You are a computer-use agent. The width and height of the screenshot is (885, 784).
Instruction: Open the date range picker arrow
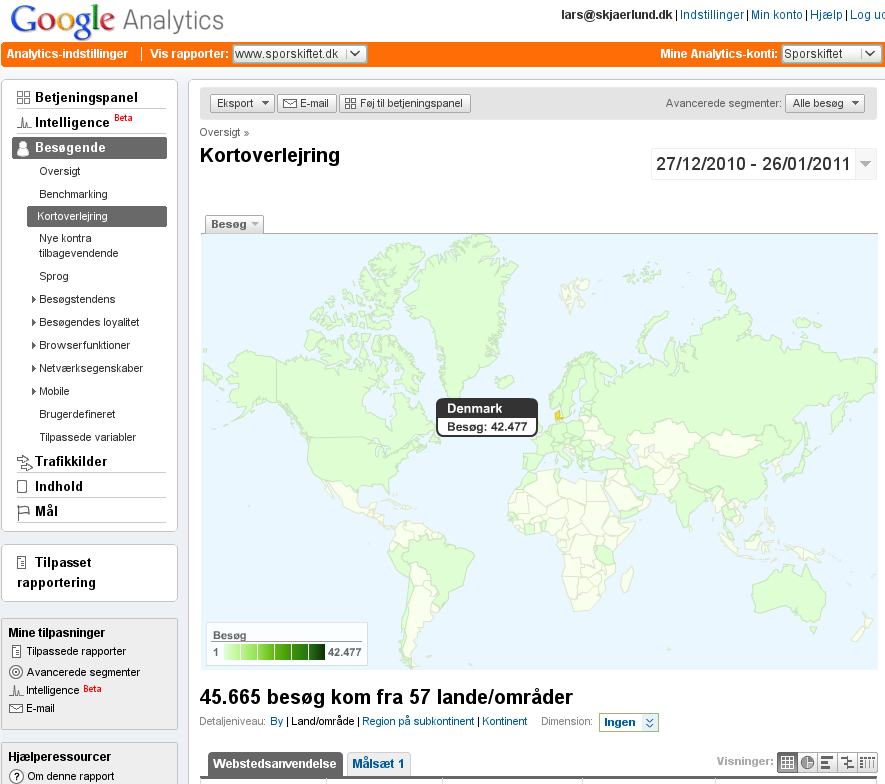click(866, 164)
